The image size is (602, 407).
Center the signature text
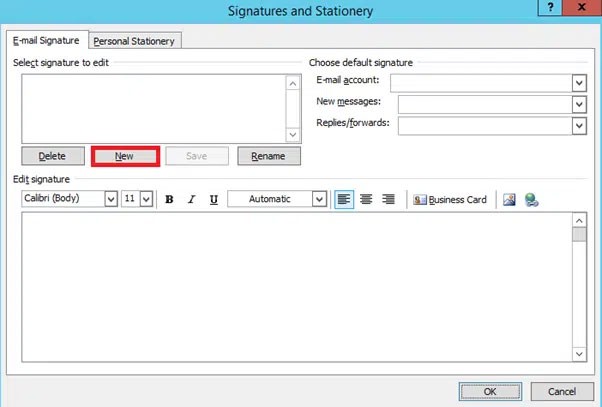[366, 200]
